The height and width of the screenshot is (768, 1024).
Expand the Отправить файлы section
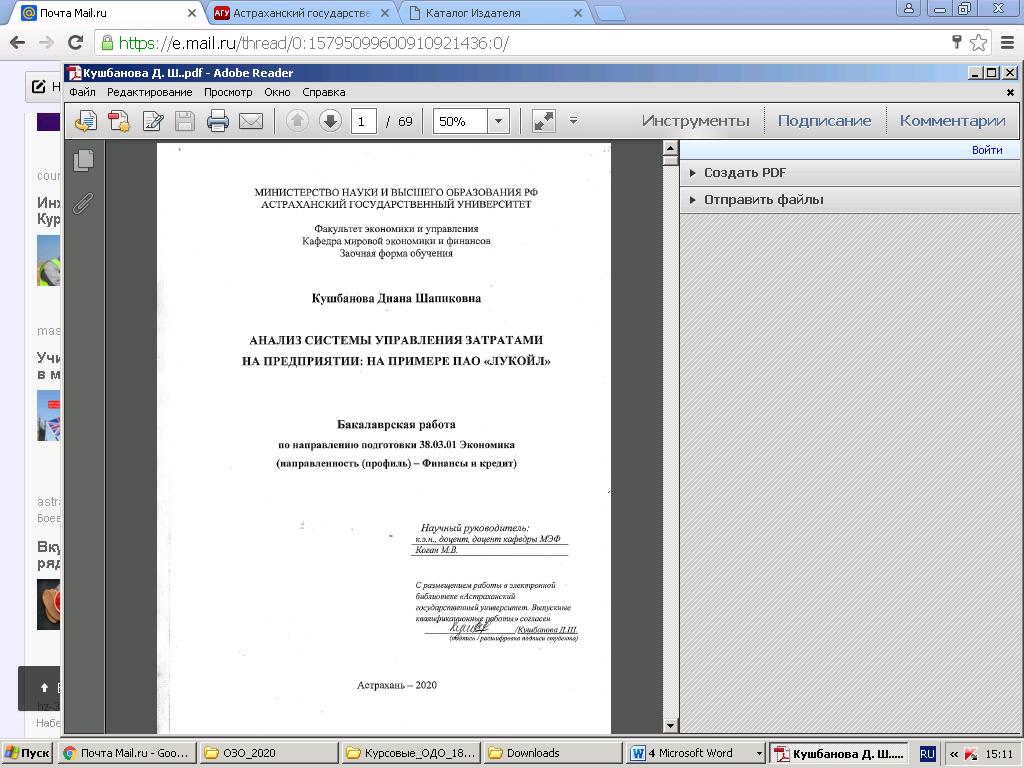pyautogui.click(x=849, y=200)
